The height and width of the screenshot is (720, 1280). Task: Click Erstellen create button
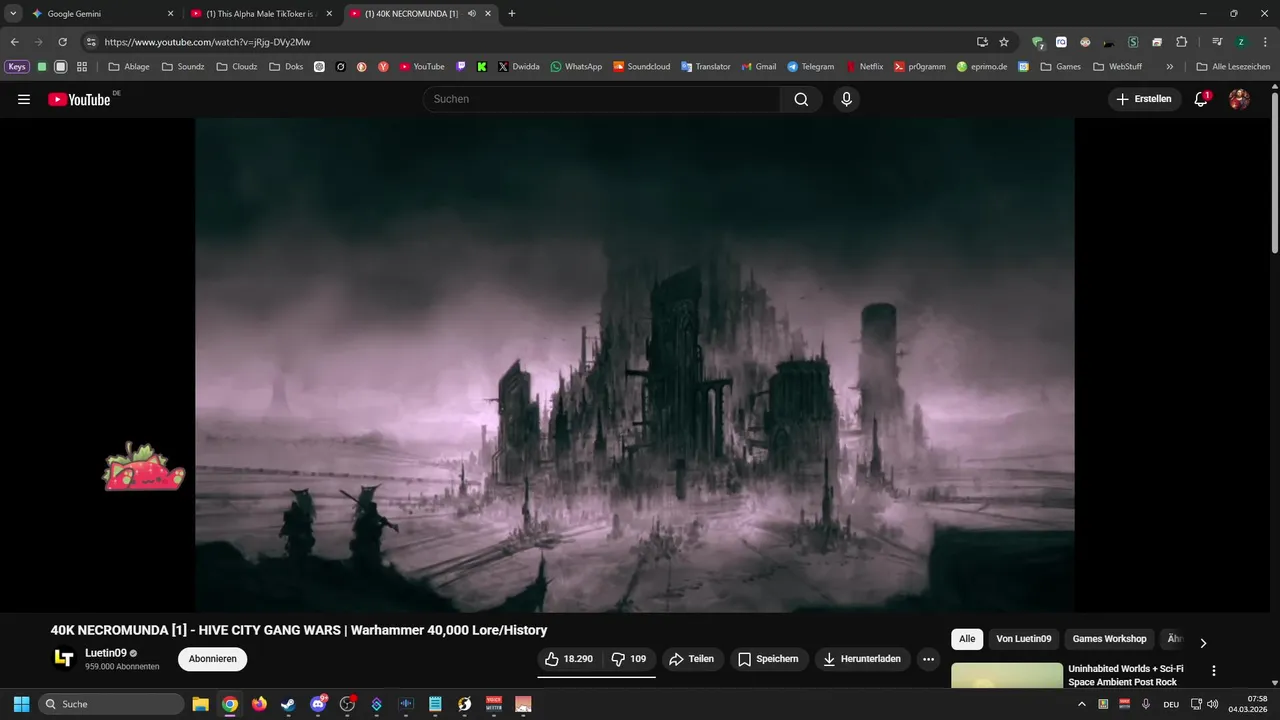[1144, 99]
